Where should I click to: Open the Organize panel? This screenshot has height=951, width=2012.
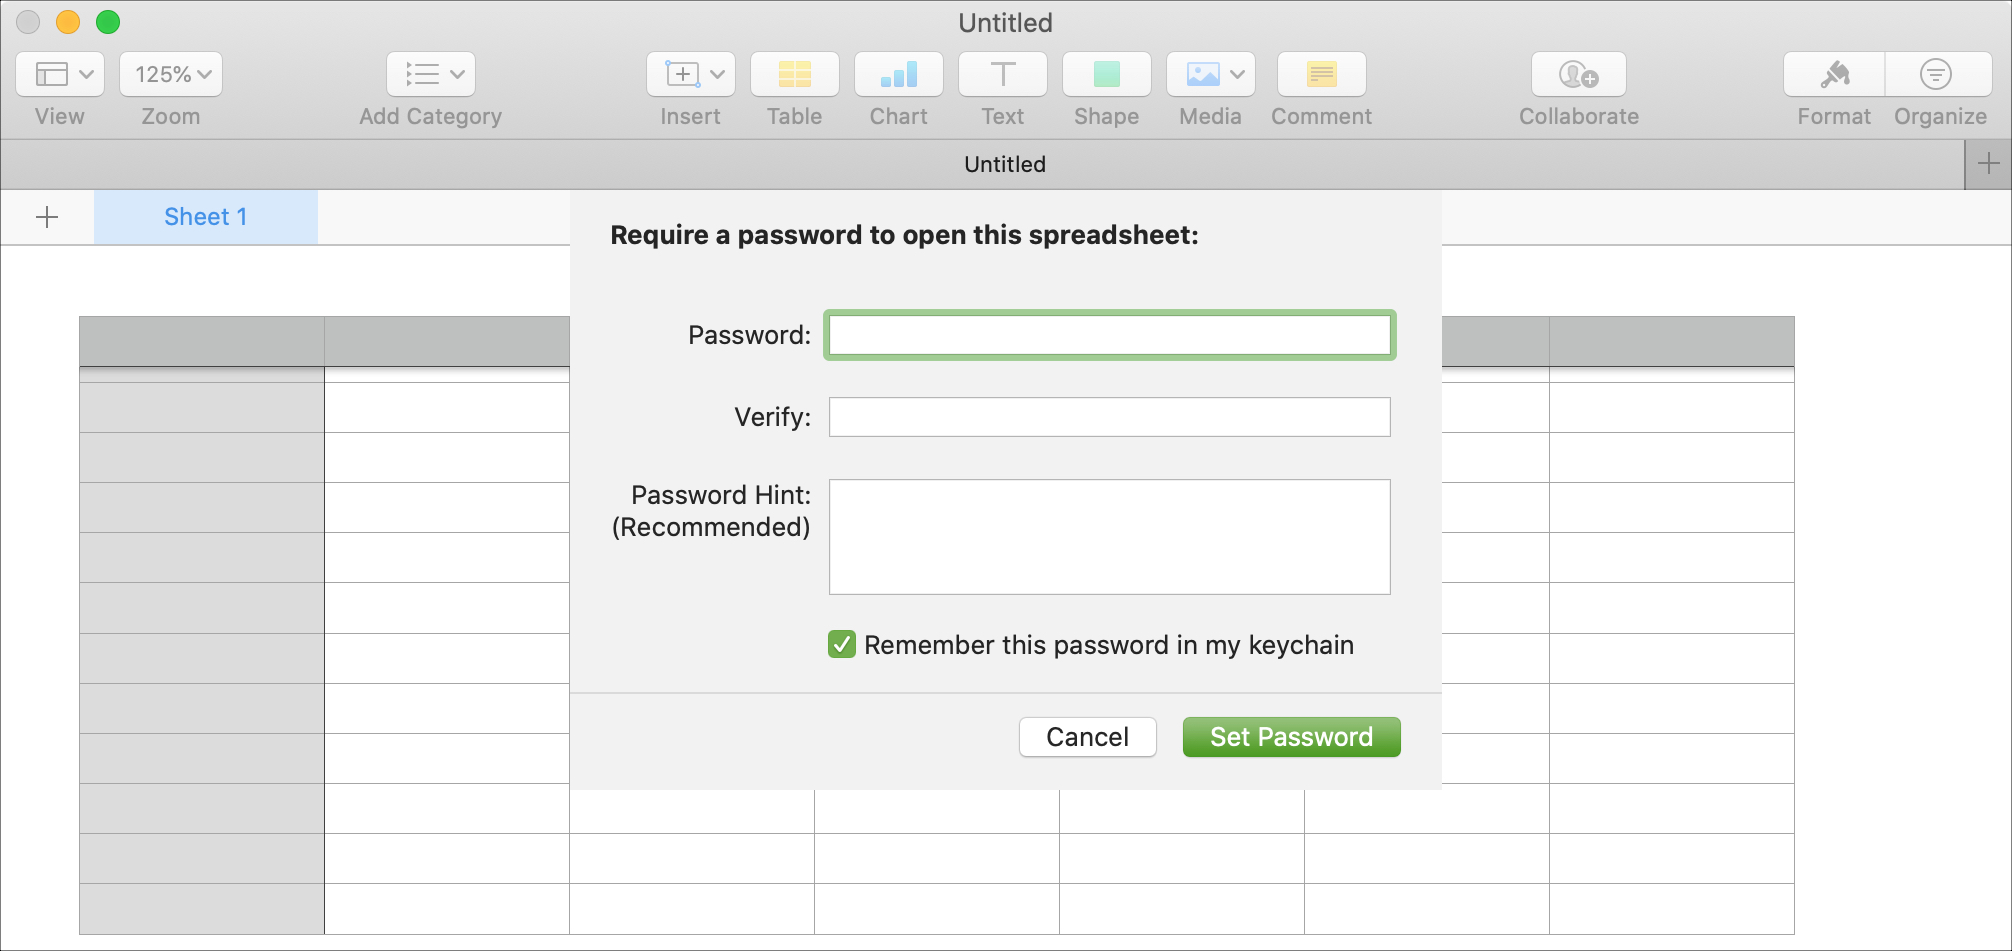point(1938,74)
